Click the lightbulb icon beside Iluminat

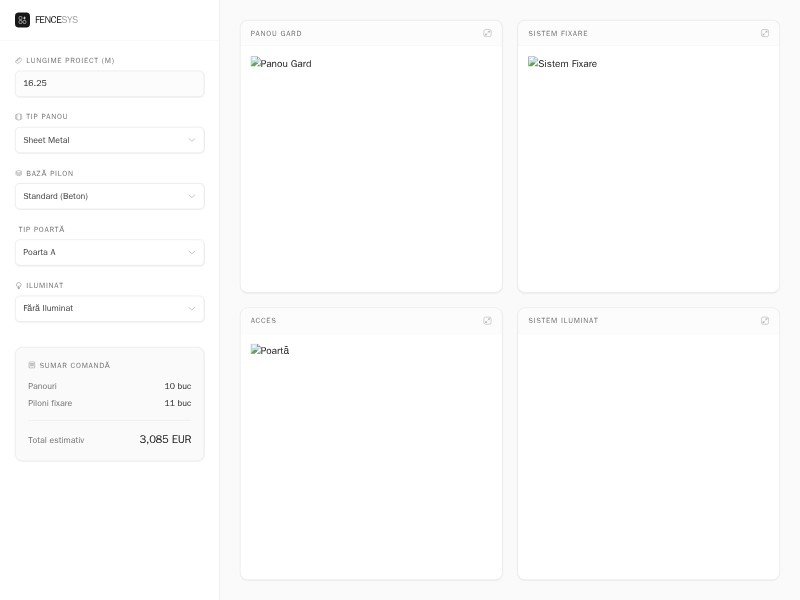pyautogui.click(x=19, y=286)
